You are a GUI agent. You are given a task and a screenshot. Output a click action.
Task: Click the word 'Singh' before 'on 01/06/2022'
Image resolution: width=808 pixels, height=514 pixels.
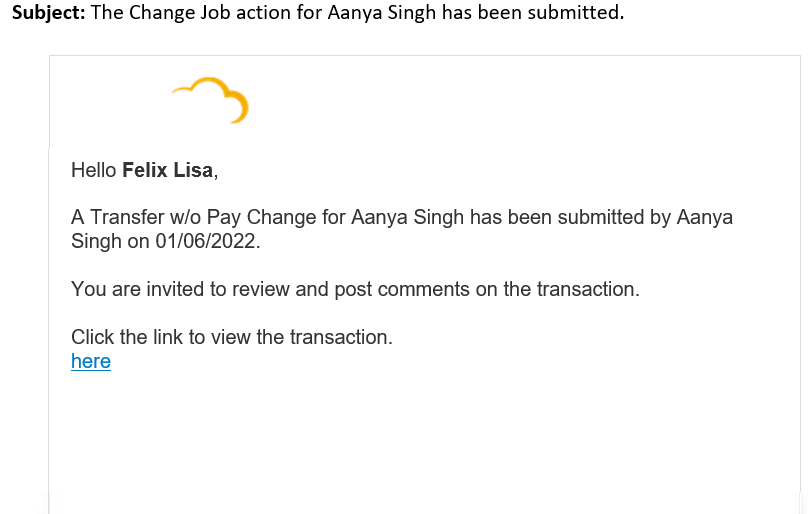[96, 241]
